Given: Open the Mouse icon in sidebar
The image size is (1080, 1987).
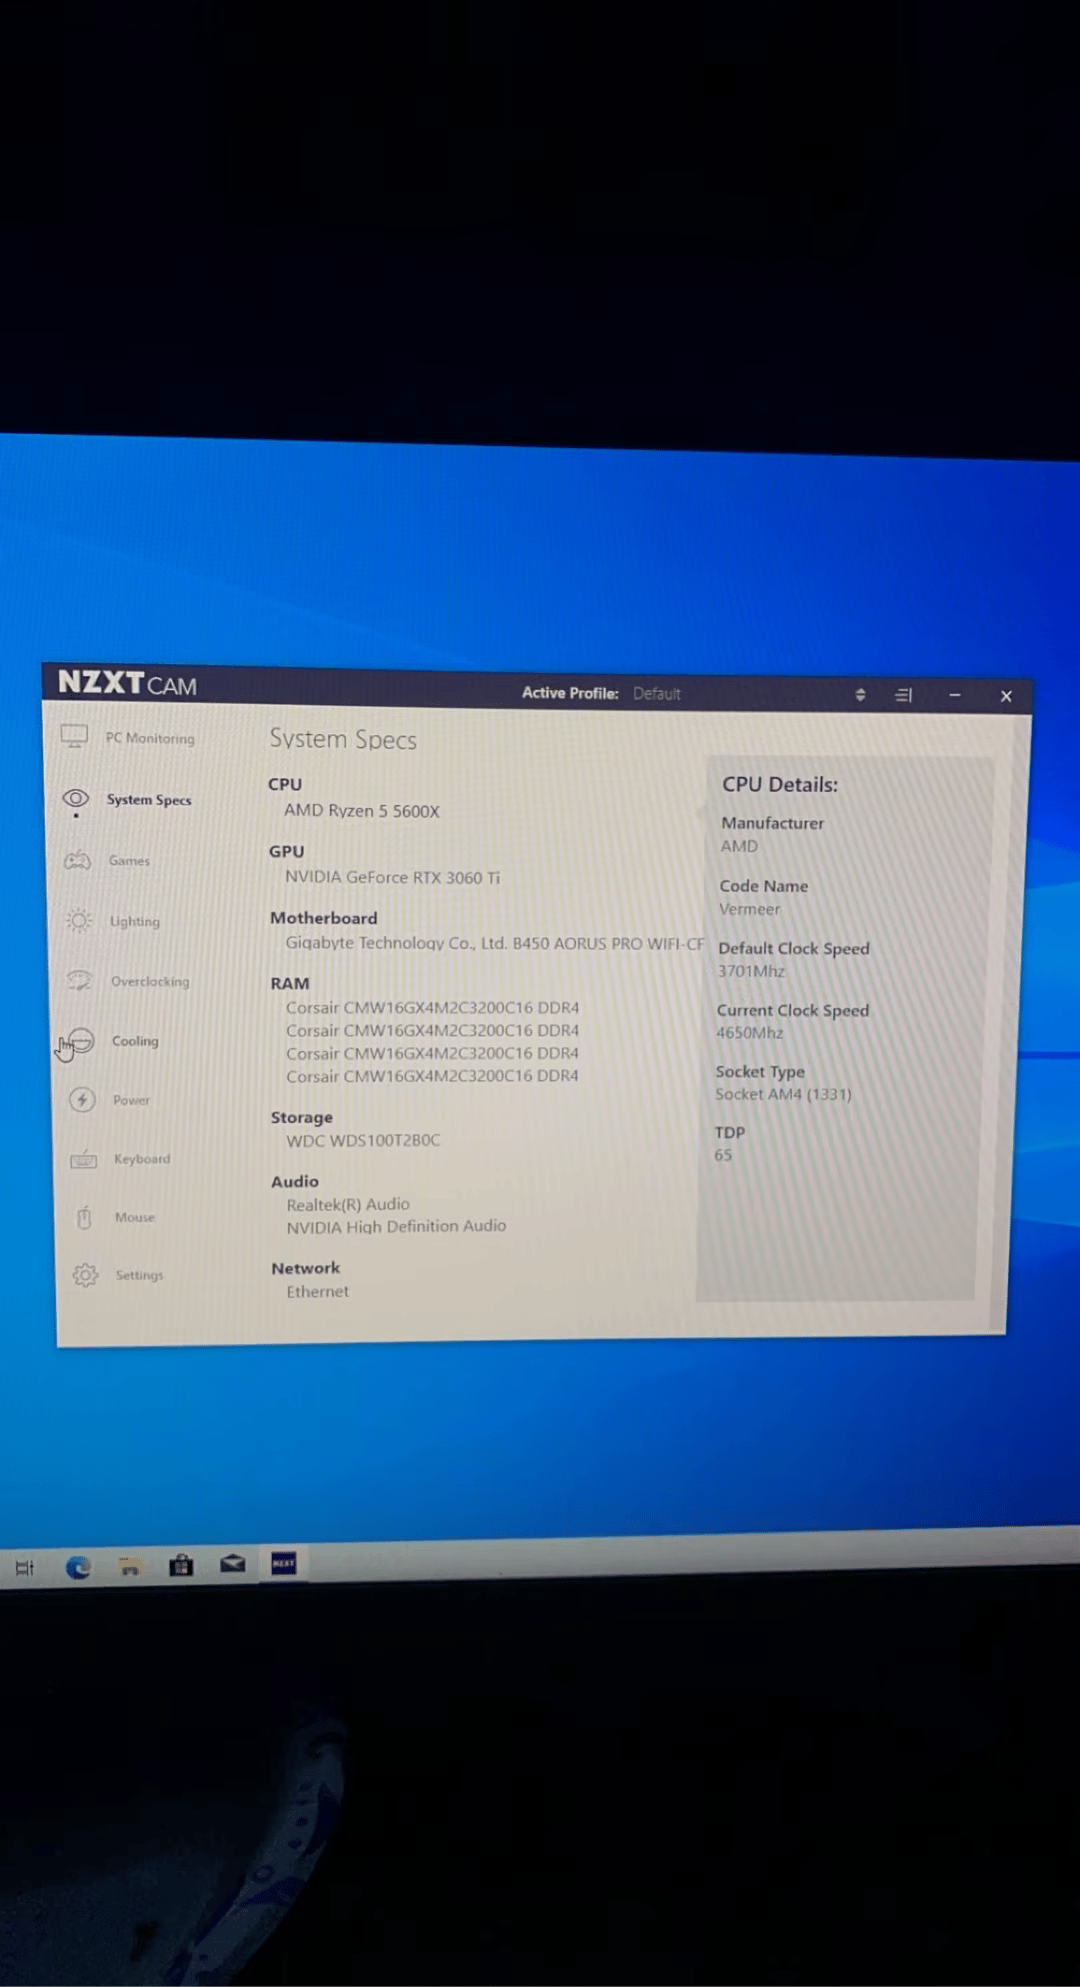Looking at the screenshot, I should 84,1217.
